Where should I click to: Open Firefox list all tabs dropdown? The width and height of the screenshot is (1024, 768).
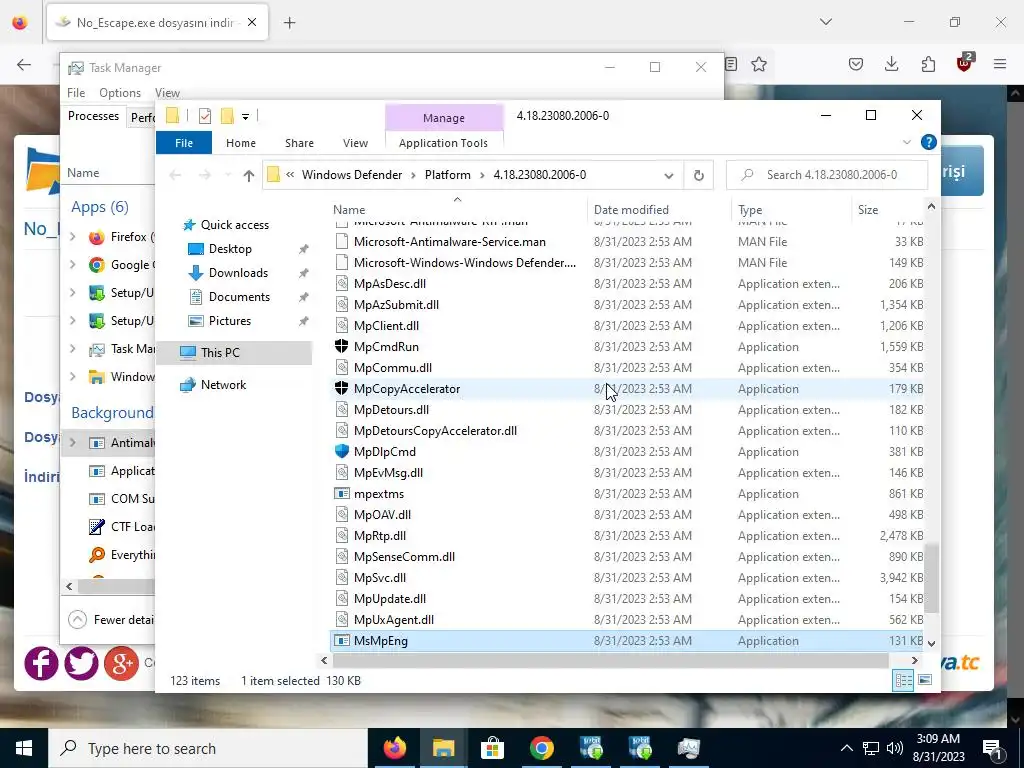coord(825,22)
